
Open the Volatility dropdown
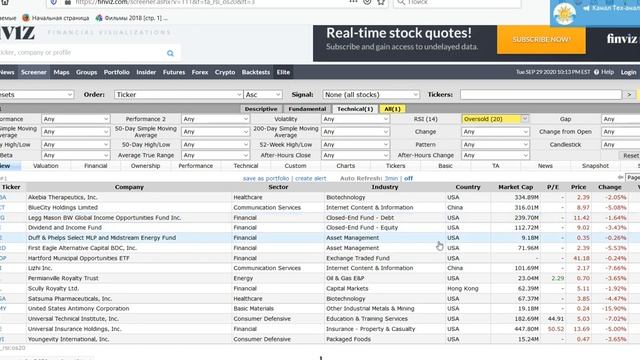355,119
